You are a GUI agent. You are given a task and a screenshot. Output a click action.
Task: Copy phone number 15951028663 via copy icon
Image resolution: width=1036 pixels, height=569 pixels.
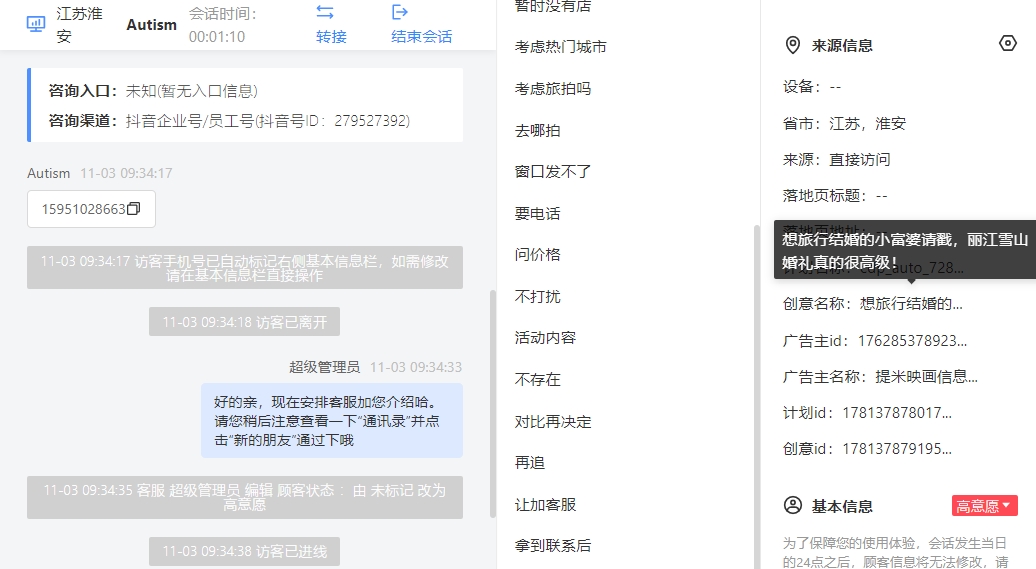coord(133,209)
